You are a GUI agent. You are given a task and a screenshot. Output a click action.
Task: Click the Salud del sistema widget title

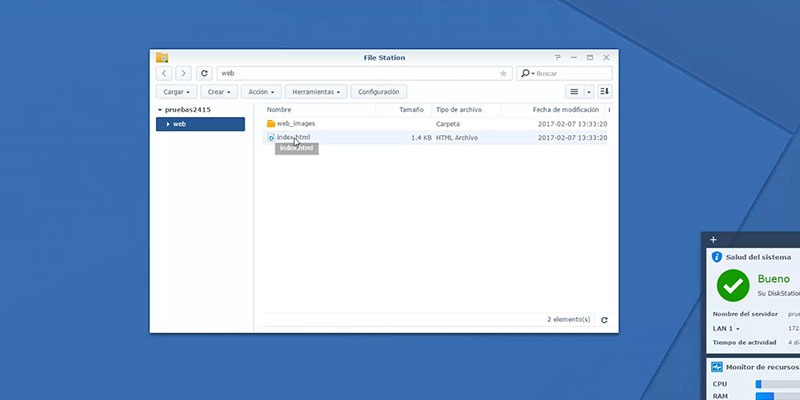pyautogui.click(x=758, y=257)
